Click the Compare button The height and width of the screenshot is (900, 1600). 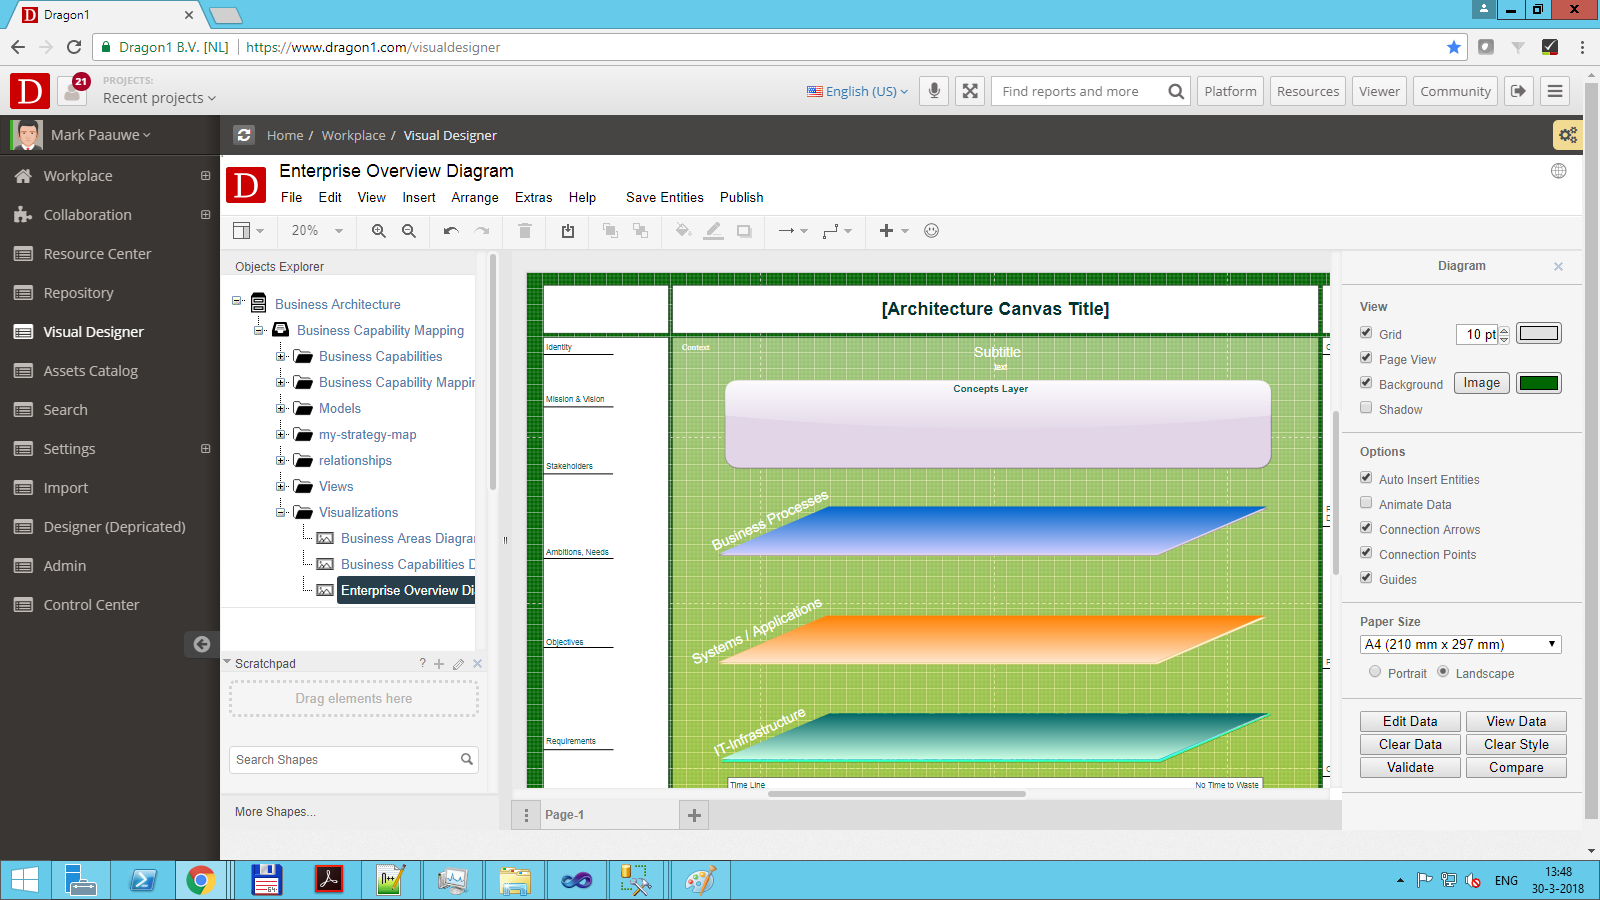pyautogui.click(x=1516, y=768)
